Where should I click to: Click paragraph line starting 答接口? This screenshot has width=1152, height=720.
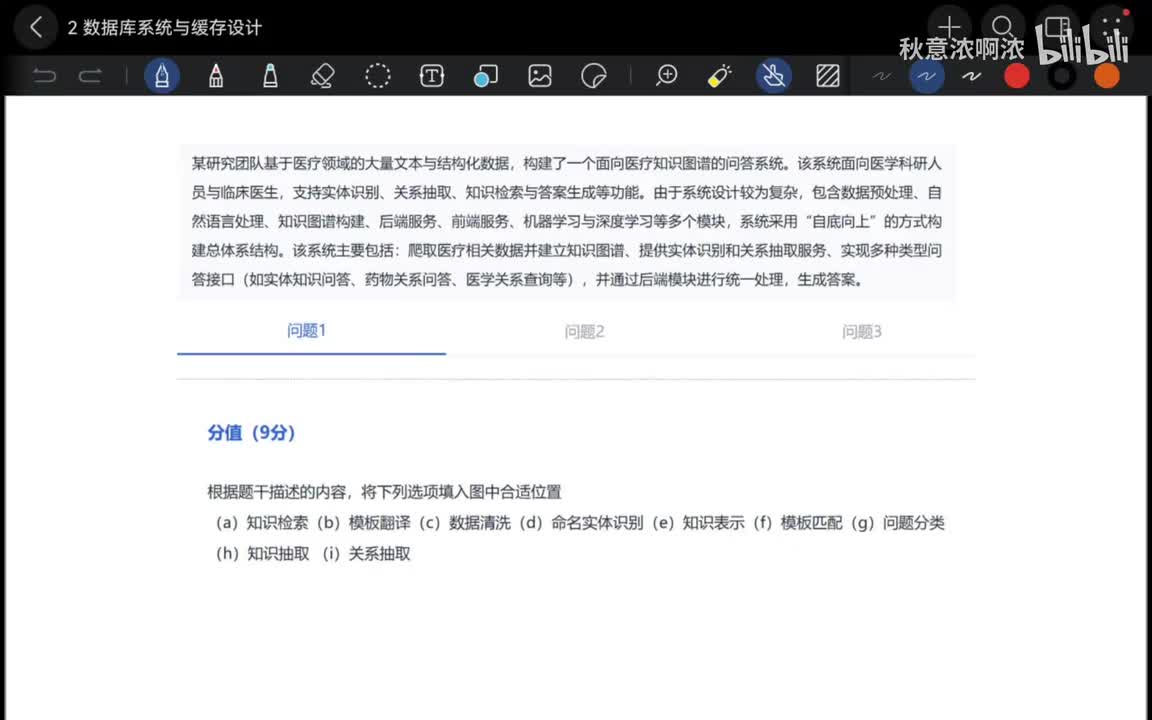(x=527, y=280)
